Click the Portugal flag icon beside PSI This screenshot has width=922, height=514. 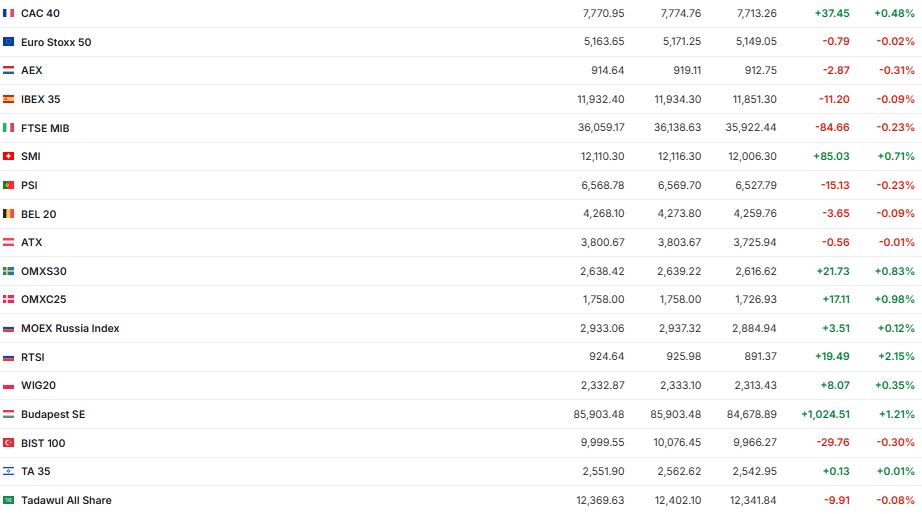[9, 185]
